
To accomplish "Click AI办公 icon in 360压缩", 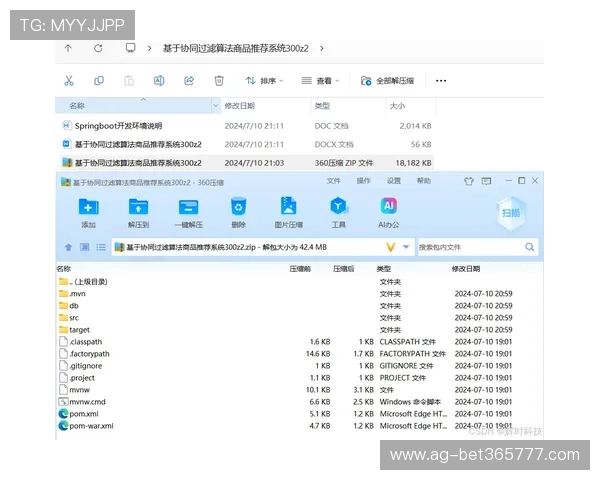I will 388,213.
